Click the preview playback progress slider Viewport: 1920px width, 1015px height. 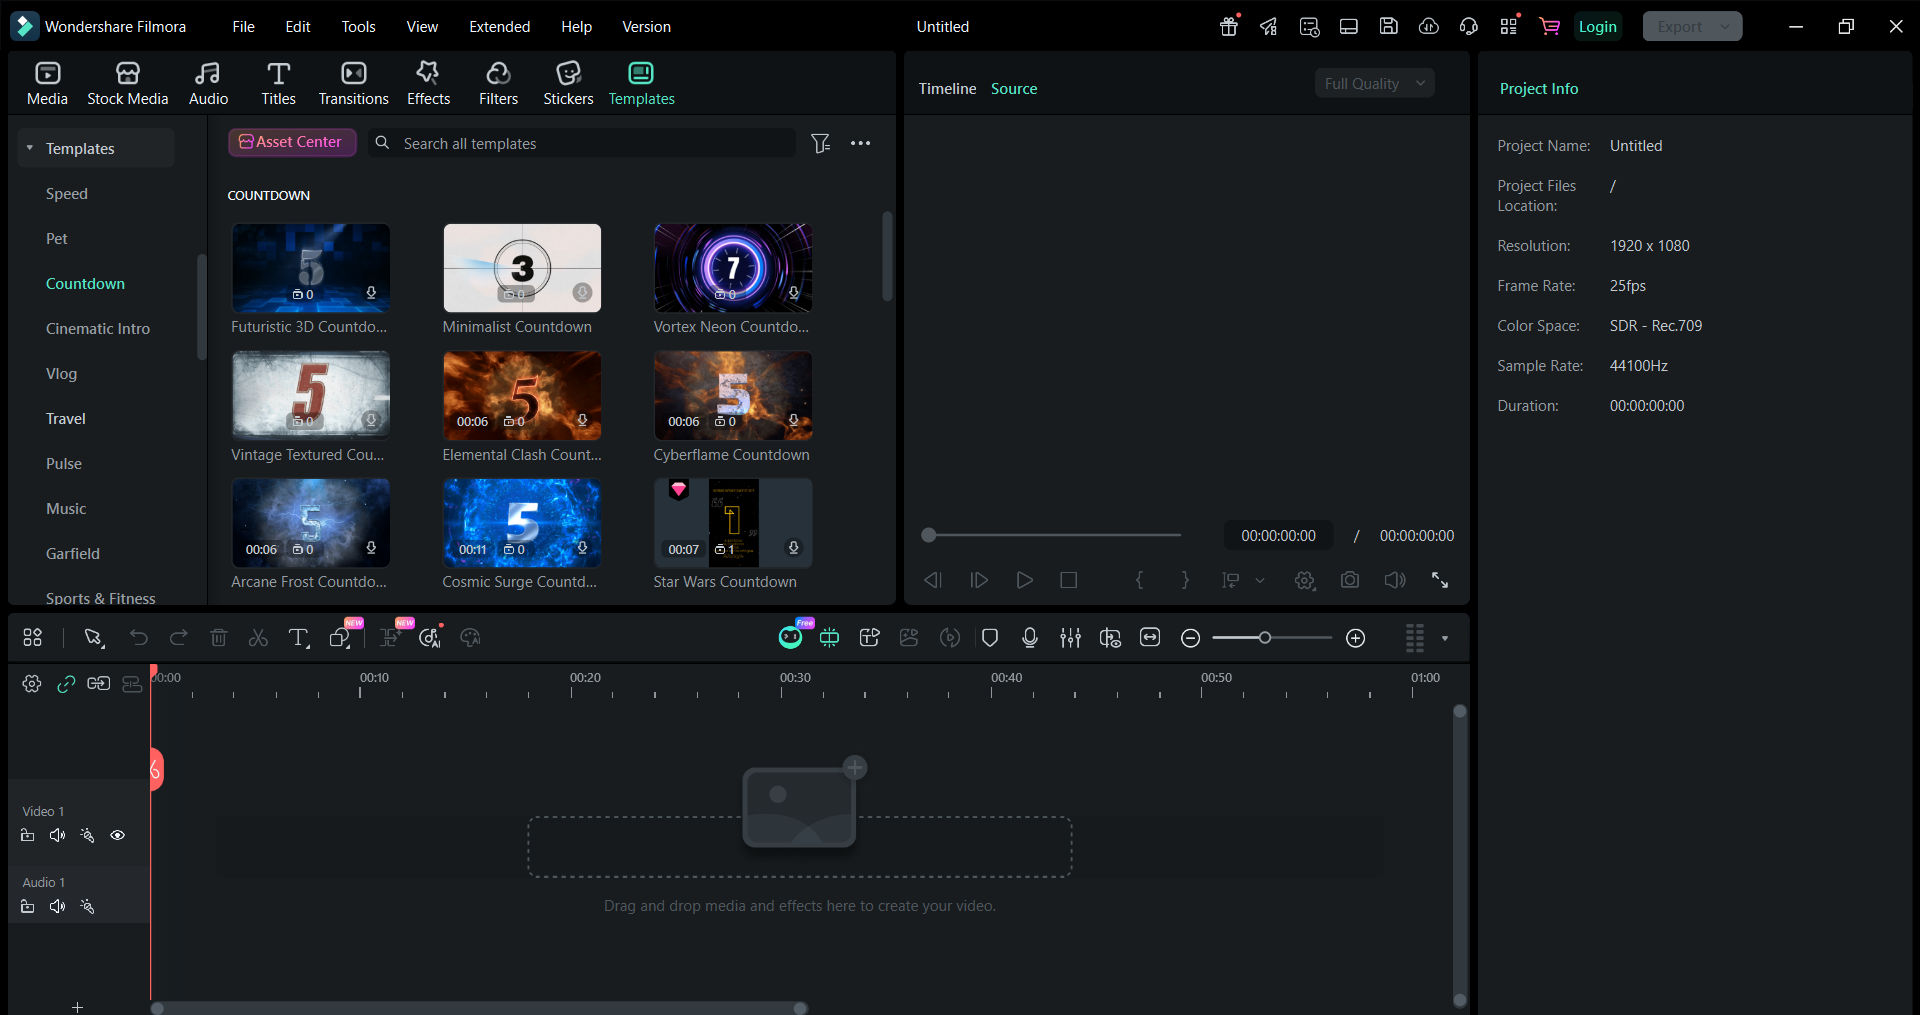[x=1051, y=536]
